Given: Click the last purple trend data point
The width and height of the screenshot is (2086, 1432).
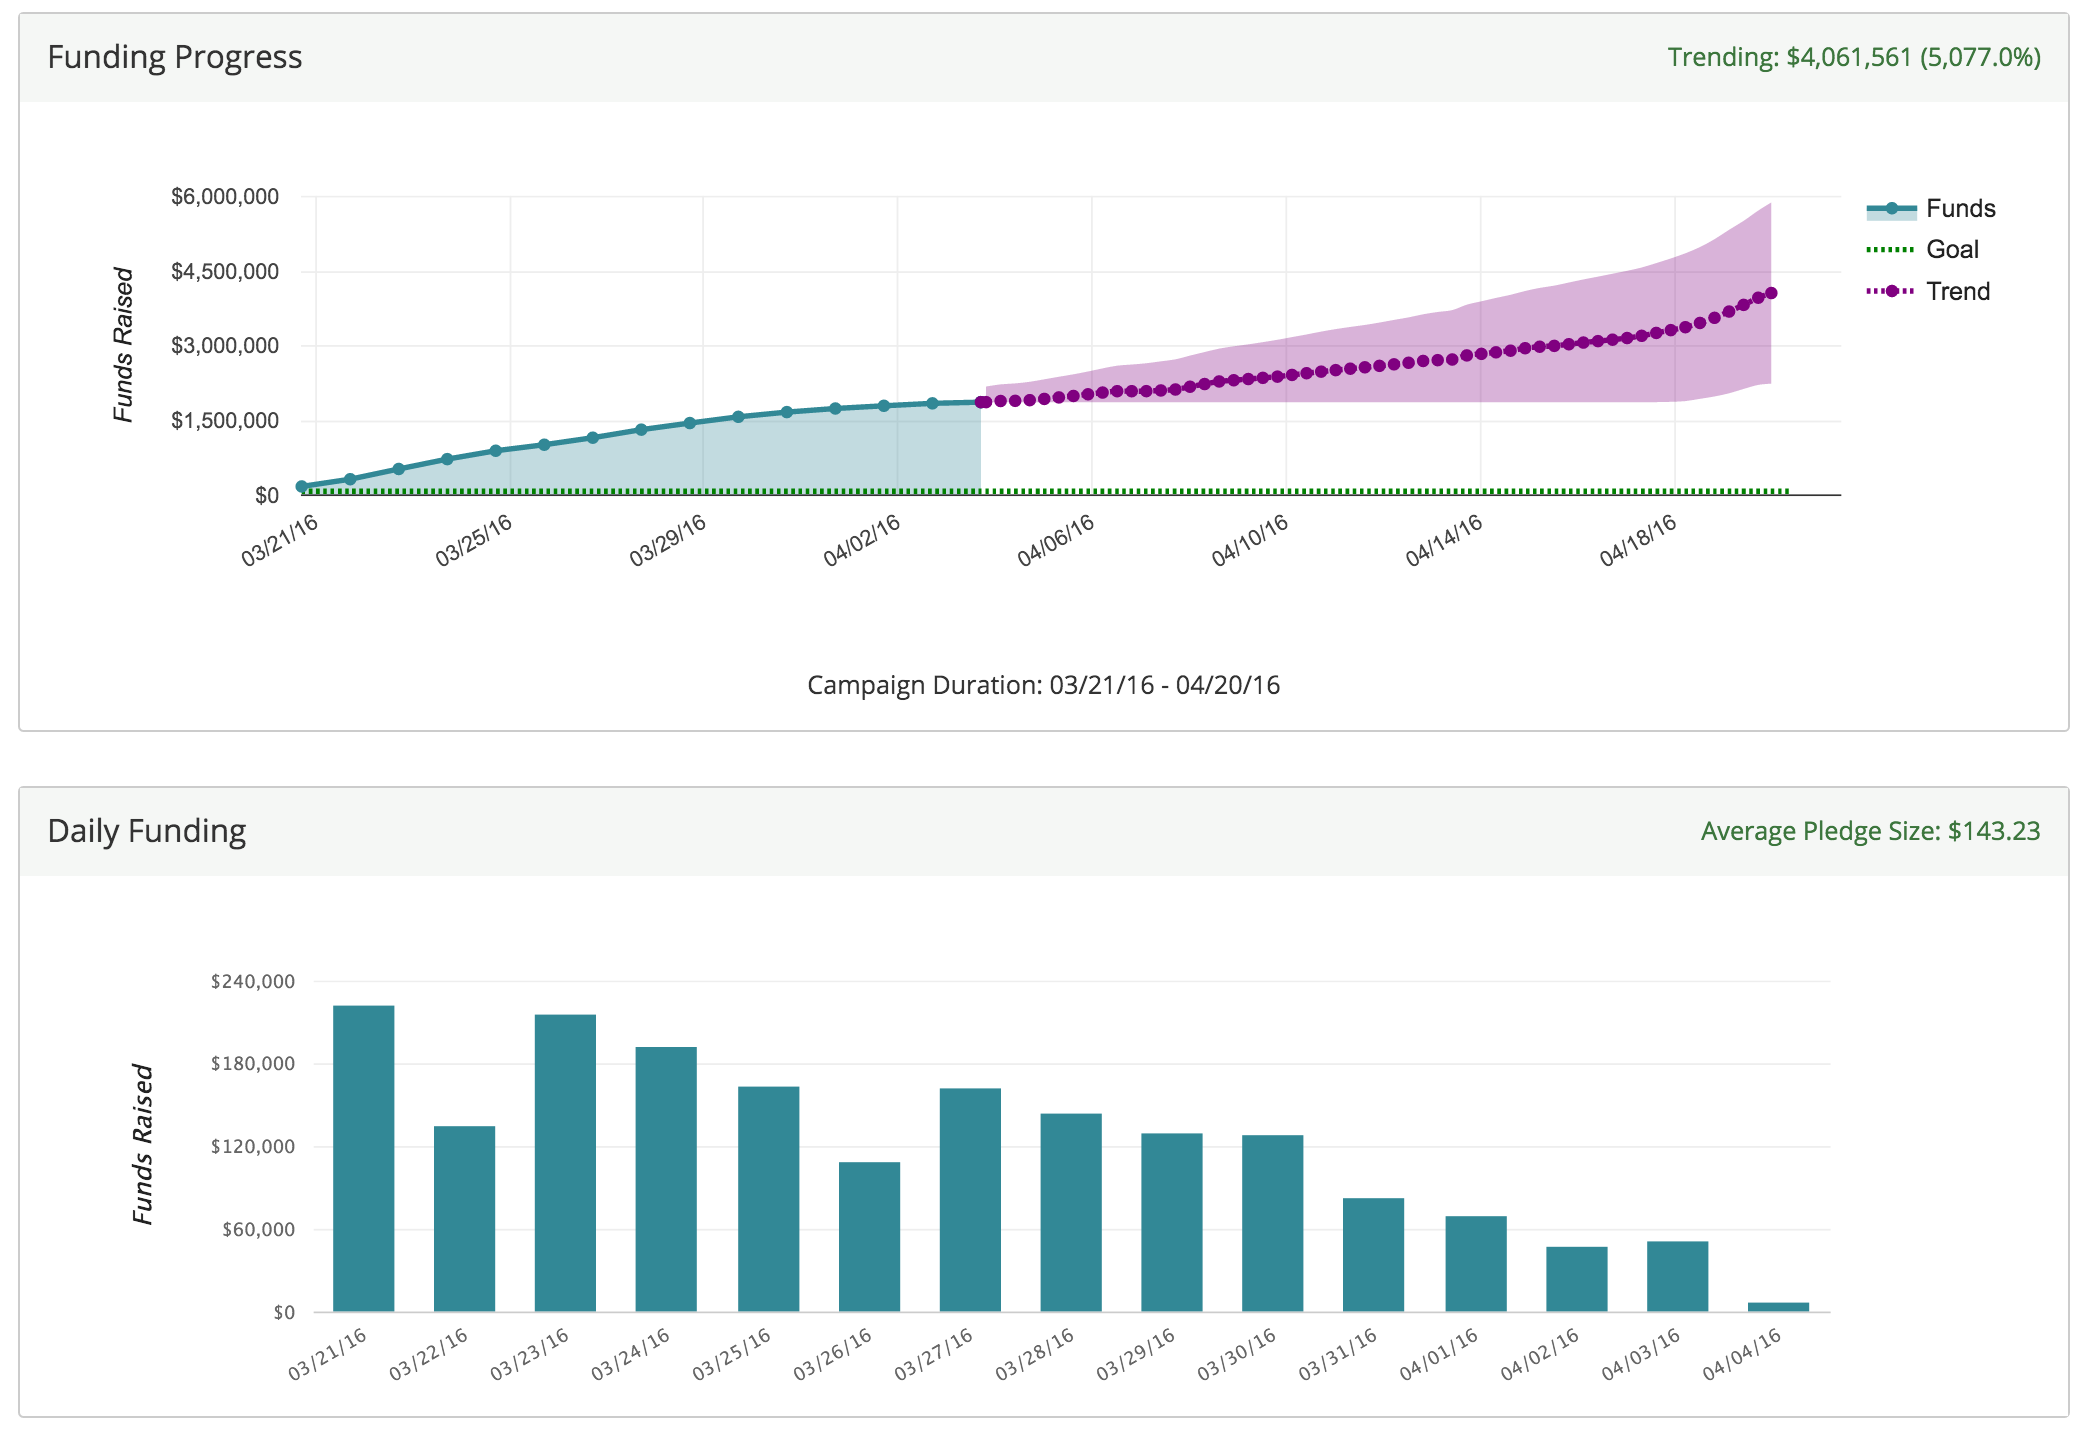Looking at the screenshot, I should point(1771,293).
